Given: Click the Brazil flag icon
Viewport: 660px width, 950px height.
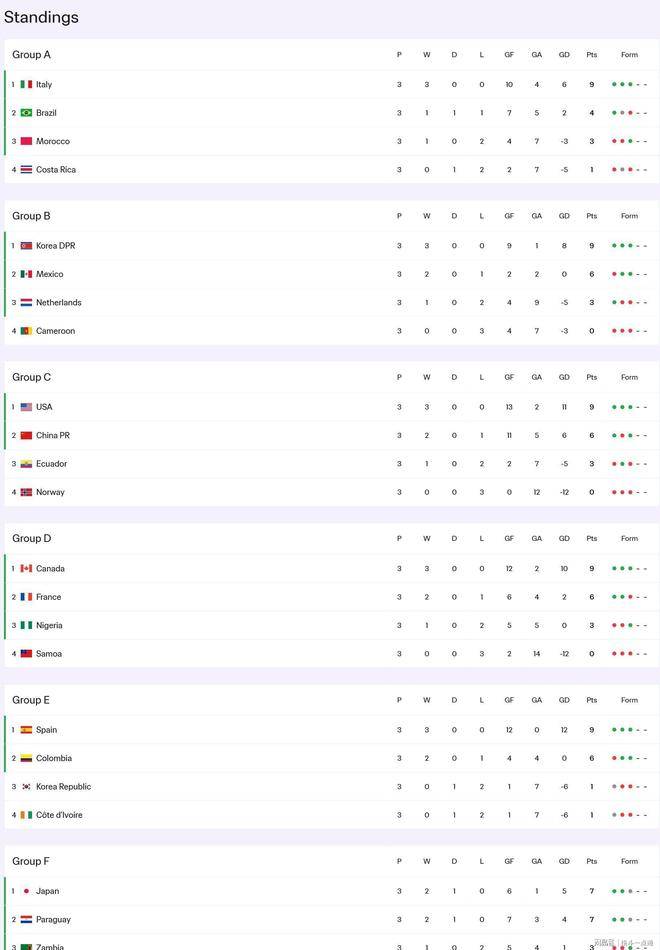Looking at the screenshot, I should (26, 113).
